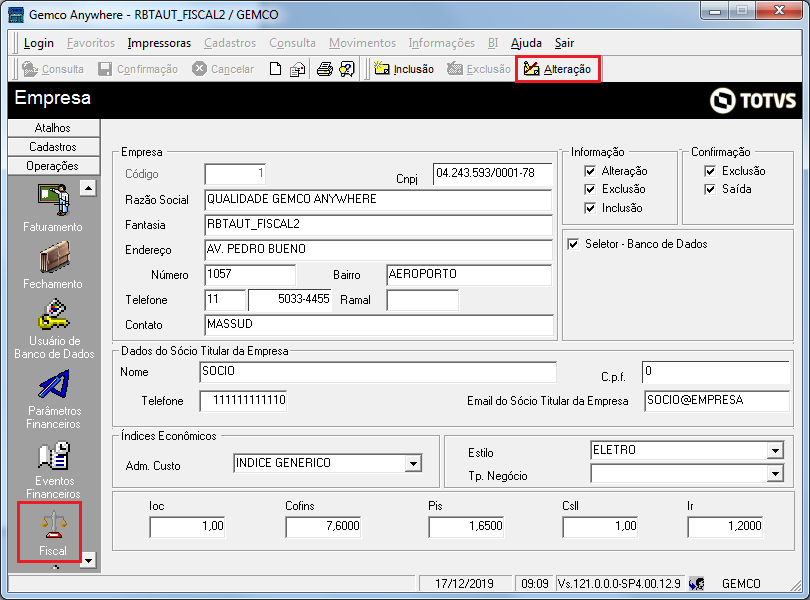The height and width of the screenshot is (600, 810).
Task: Click the Exclusão toolbar icon
Action: point(455,69)
